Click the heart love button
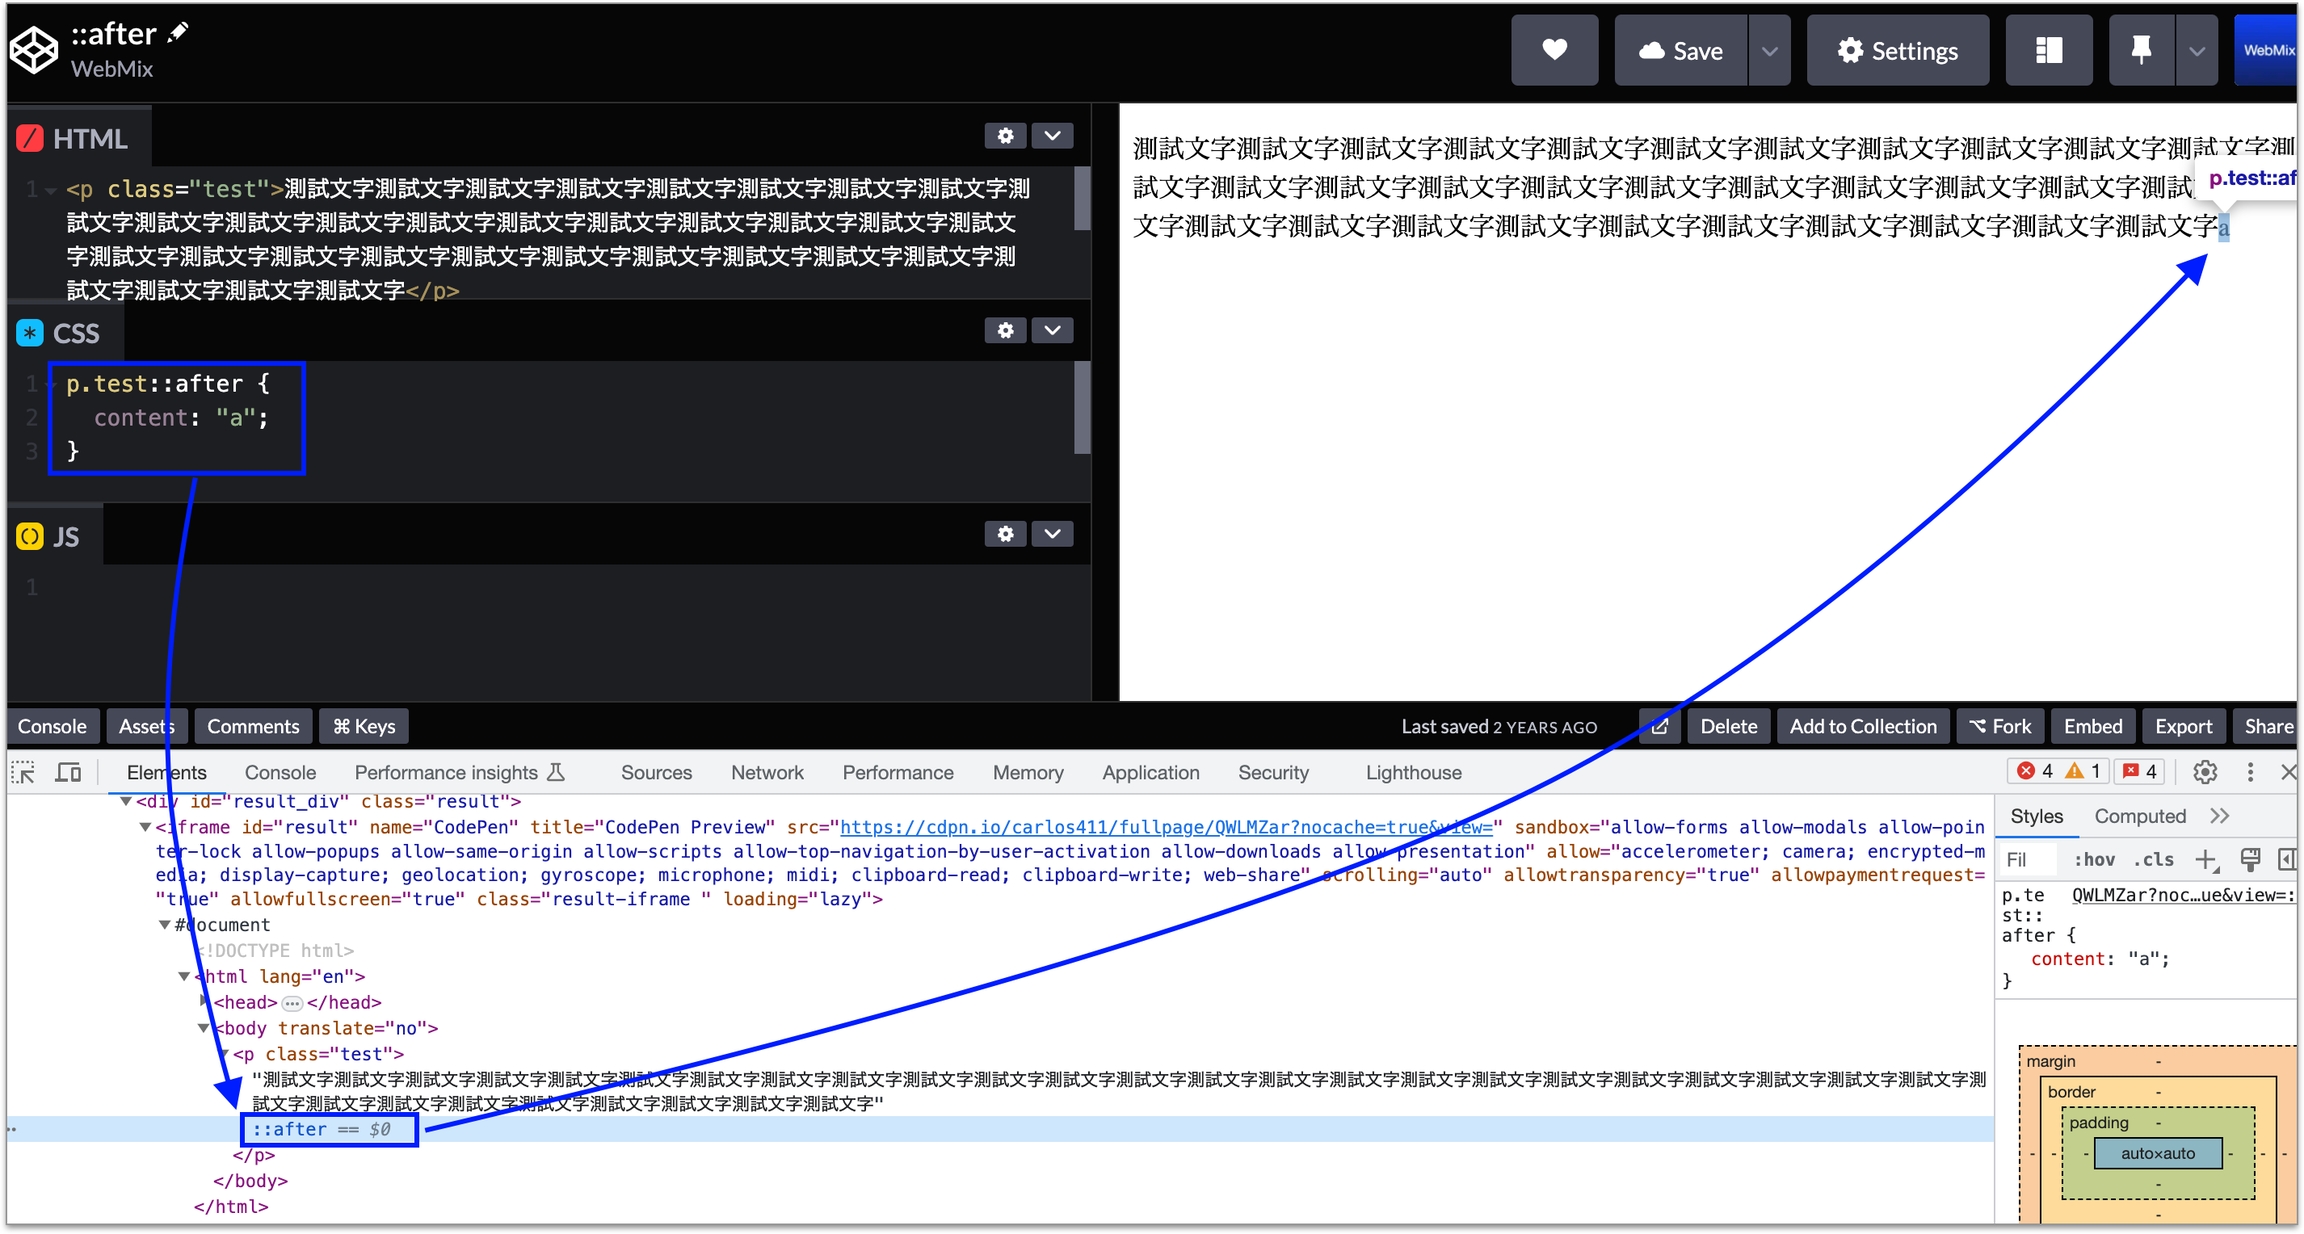Viewport: 2304px width, 1234px height. coord(1554,50)
